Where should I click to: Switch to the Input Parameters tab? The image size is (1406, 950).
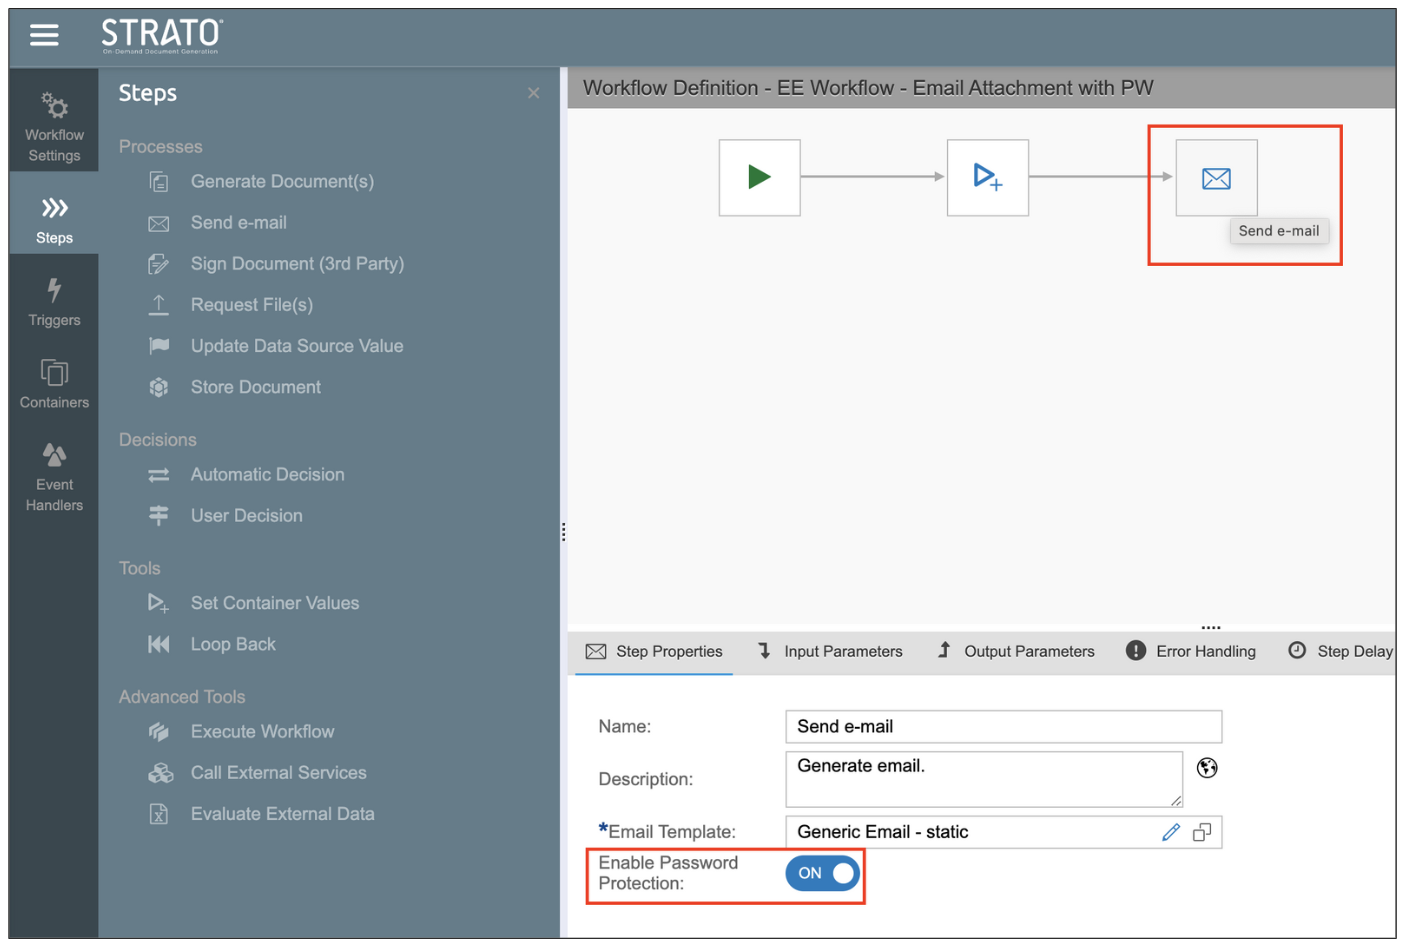tap(830, 651)
